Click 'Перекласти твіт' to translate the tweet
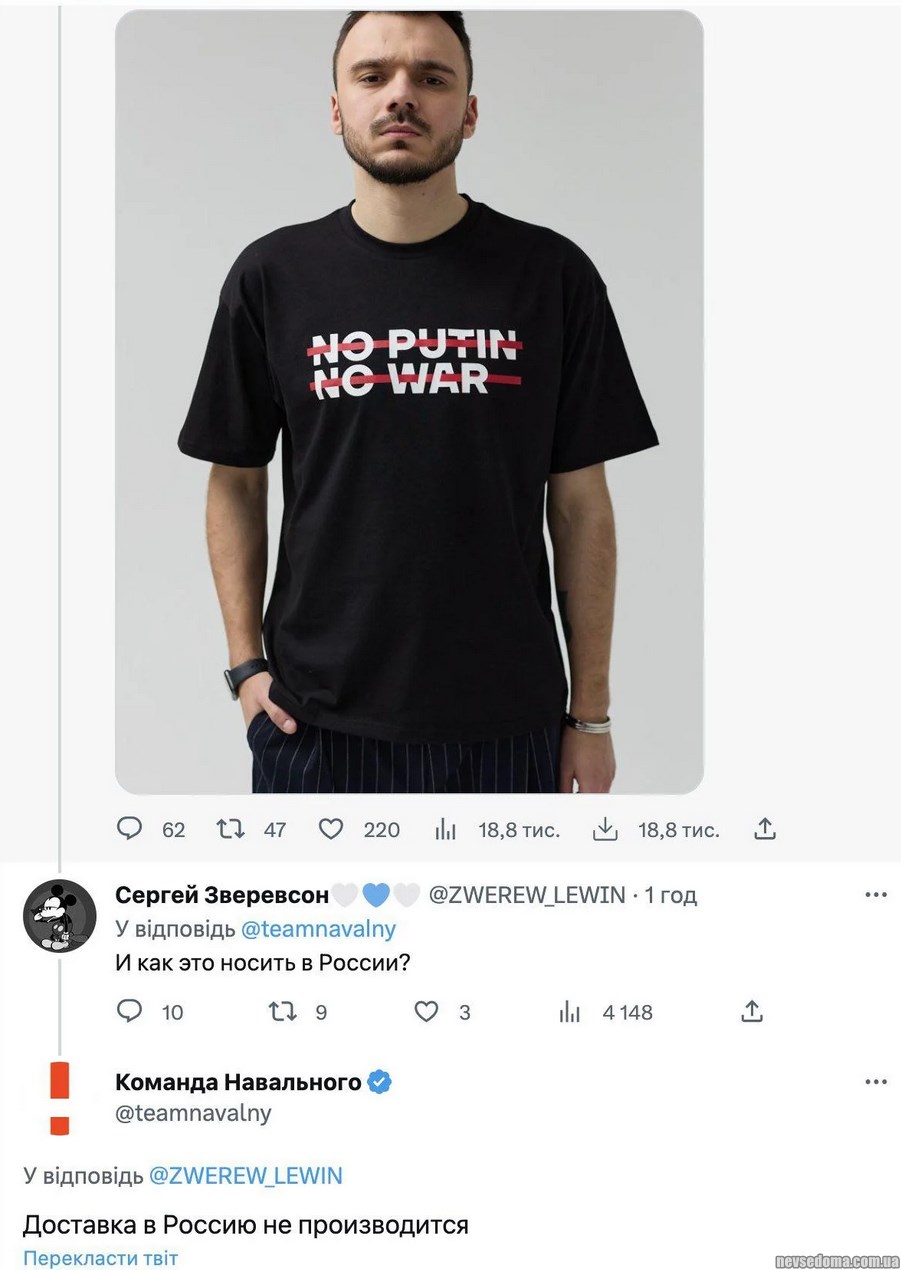The width and height of the screenshot is (901, 1270). 100,1257
